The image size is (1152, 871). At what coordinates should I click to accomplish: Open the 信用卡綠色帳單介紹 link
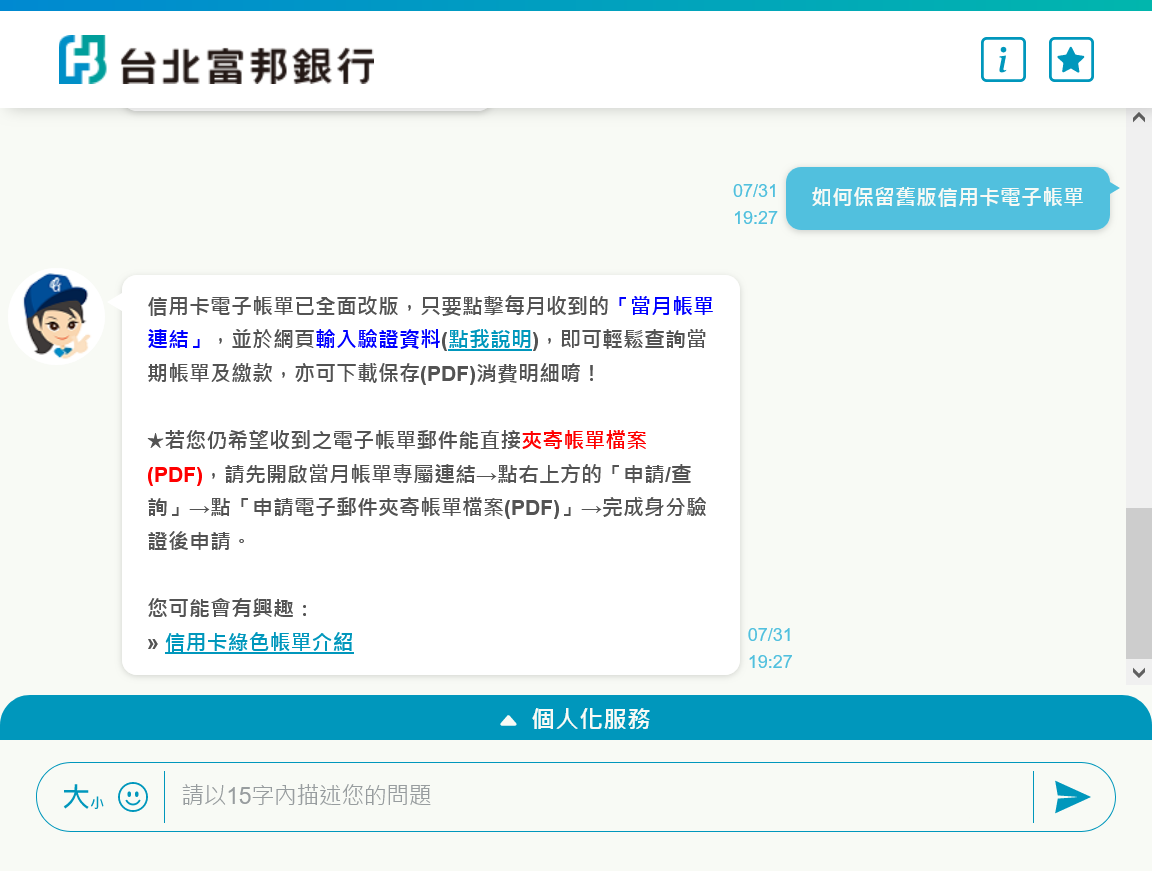point(259,643)
